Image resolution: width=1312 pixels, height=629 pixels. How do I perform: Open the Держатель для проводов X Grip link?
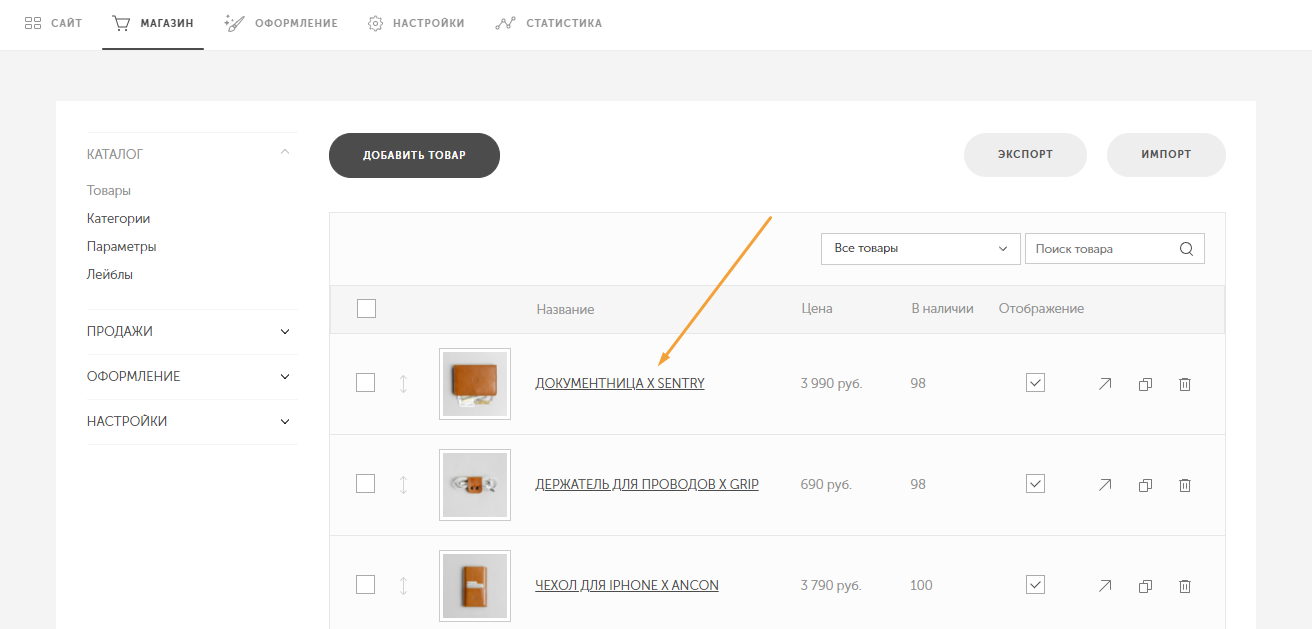647,484
